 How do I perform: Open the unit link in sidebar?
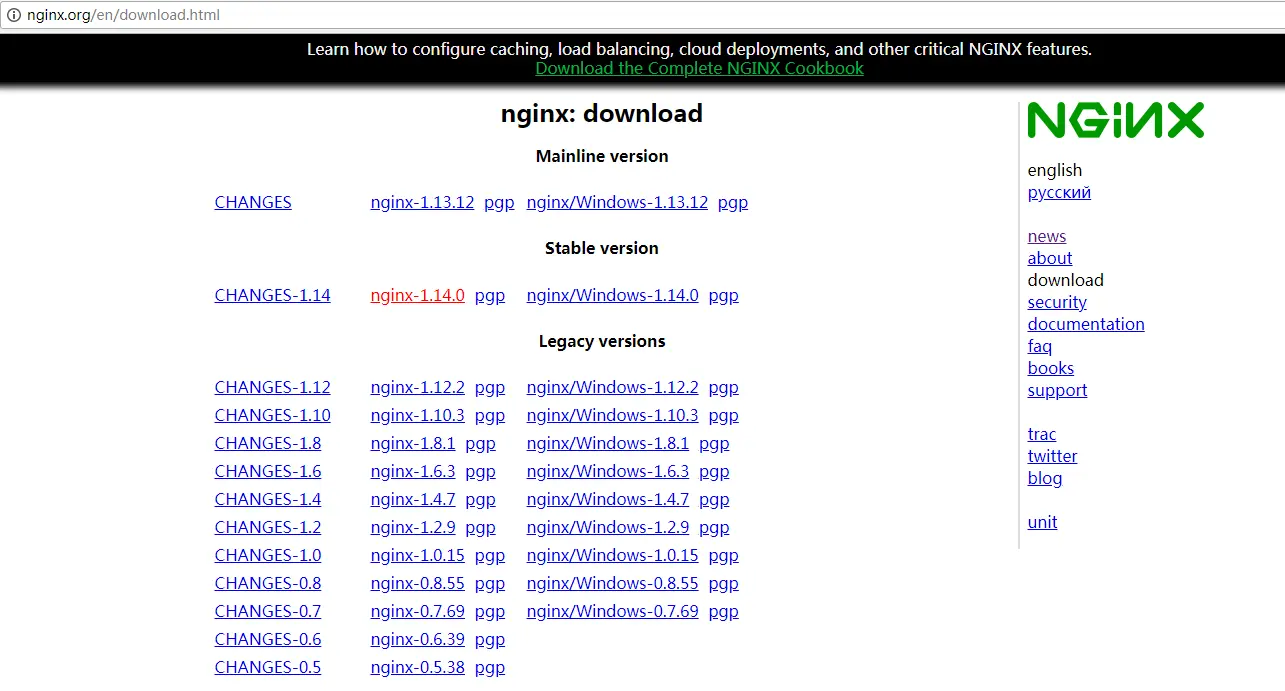click(1042, 522)
